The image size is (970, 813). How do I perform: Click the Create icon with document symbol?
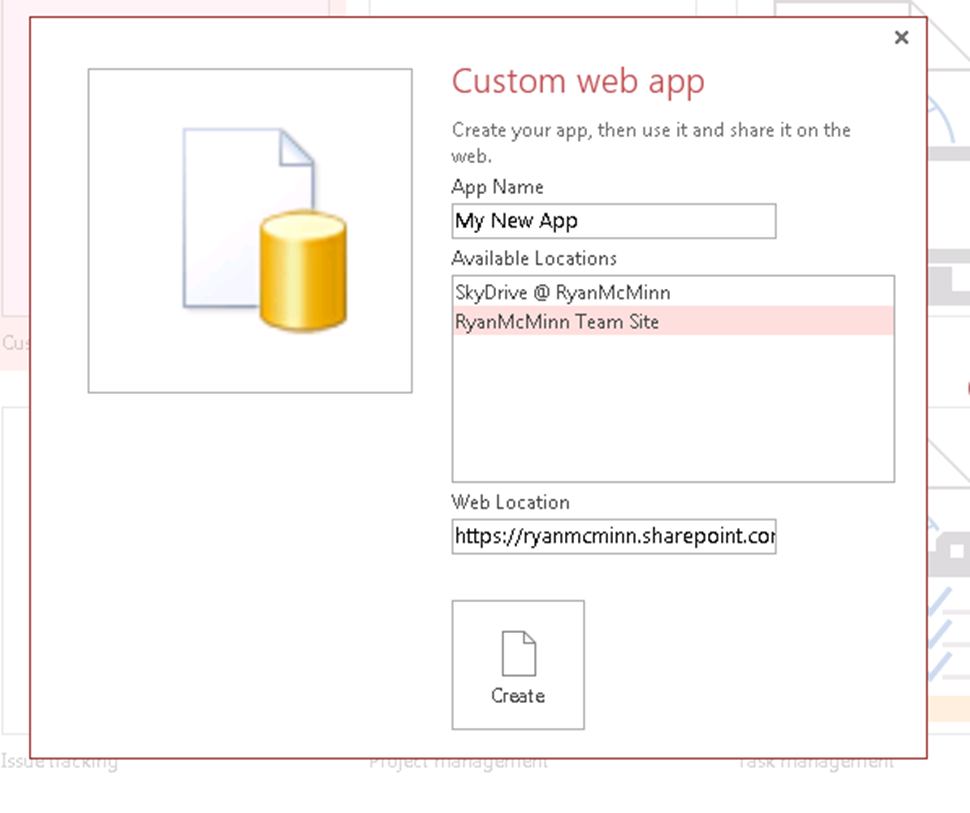click(x=518, y=652)
